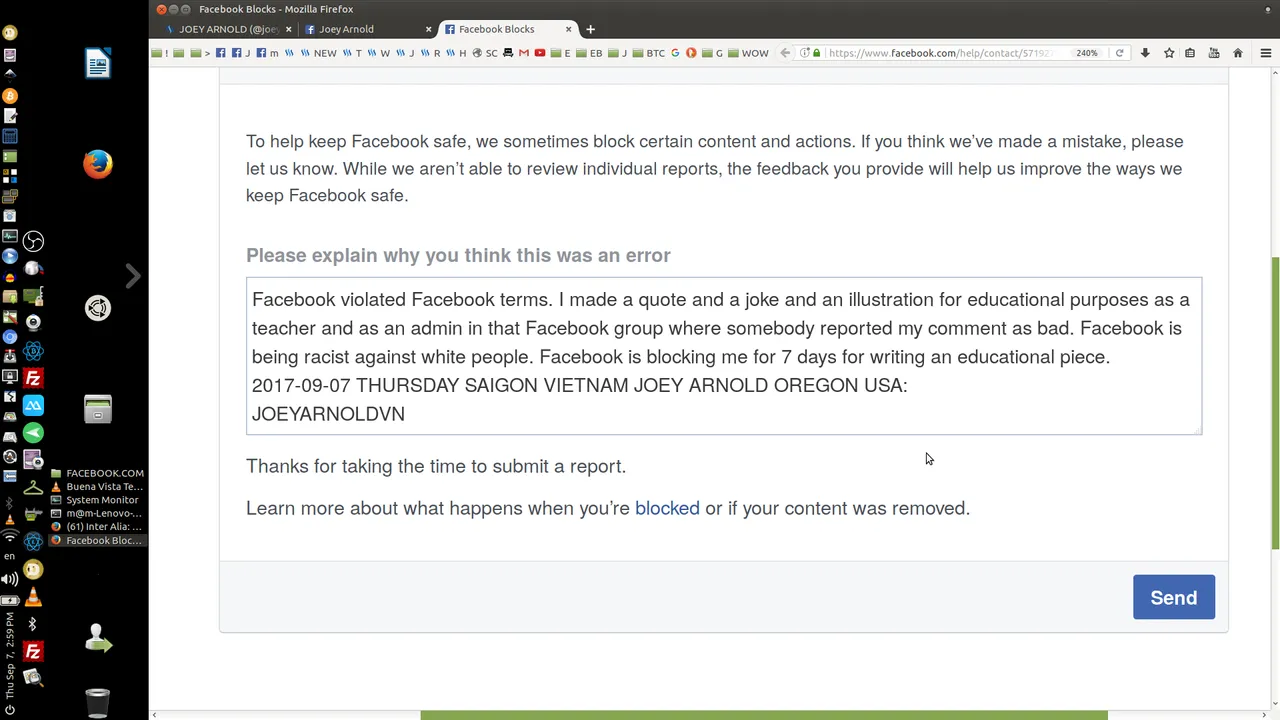Open the file cabinet archive icon
Viewport: 1280px width, 720px height.
pyautogui.click(x=97, y=409)
